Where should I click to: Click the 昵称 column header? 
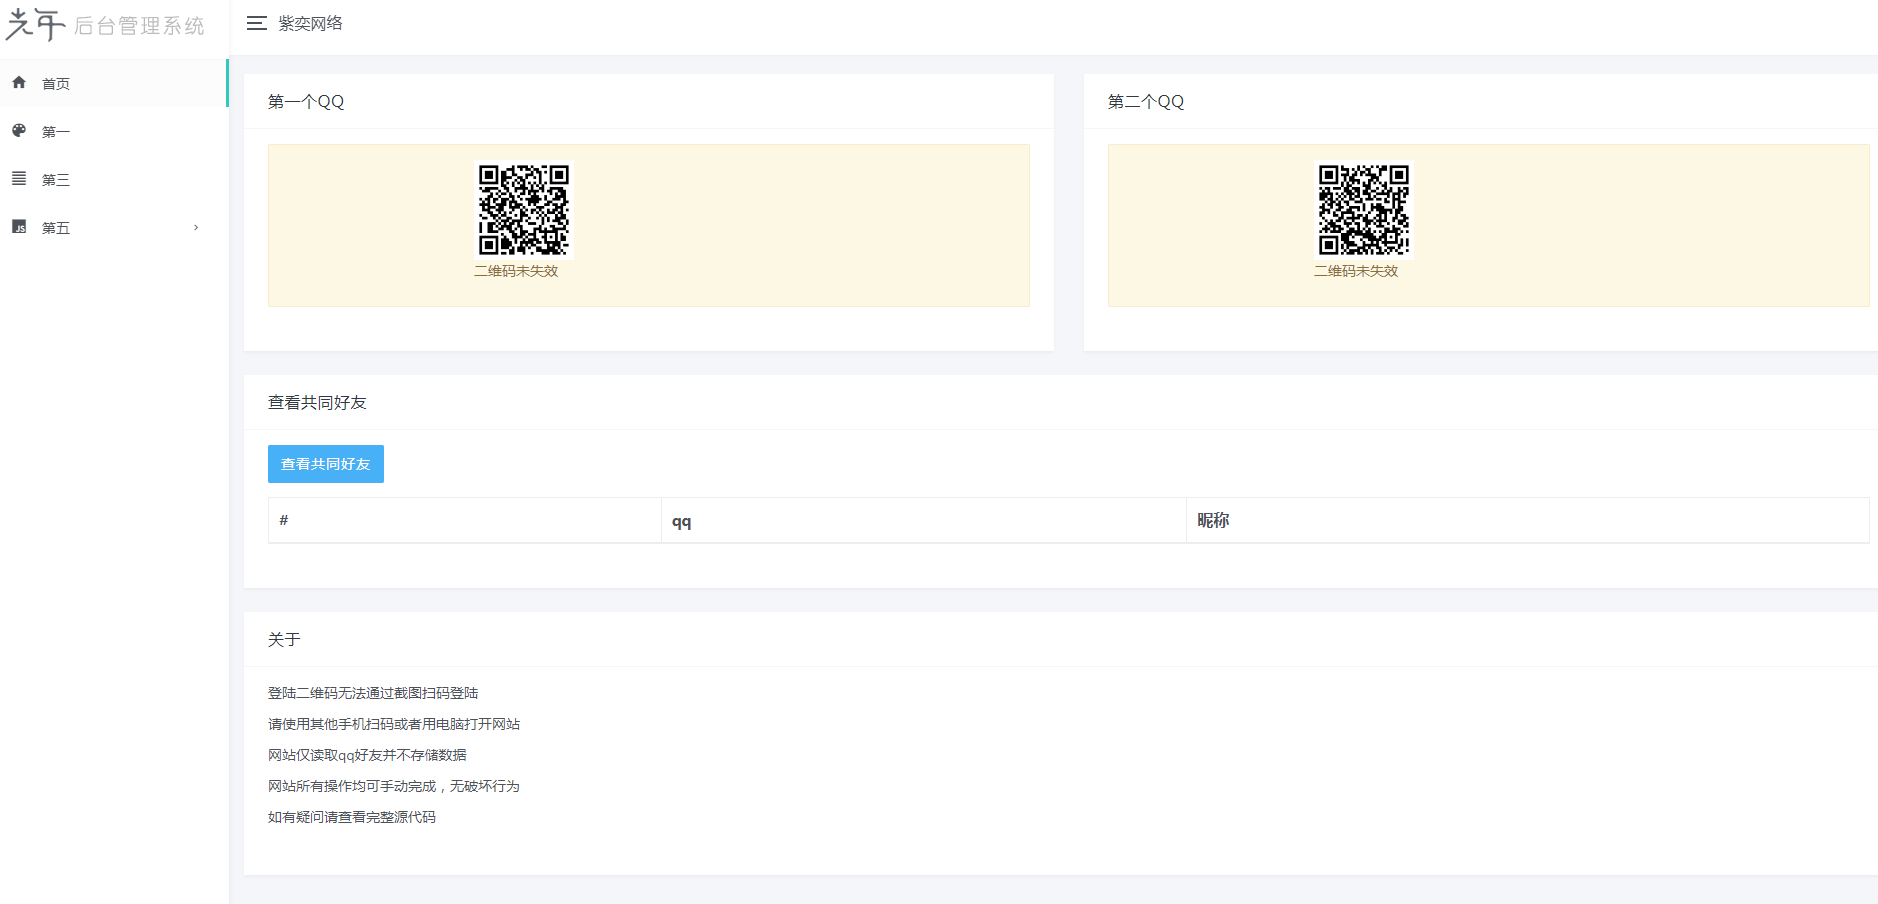coord(1213,520)
